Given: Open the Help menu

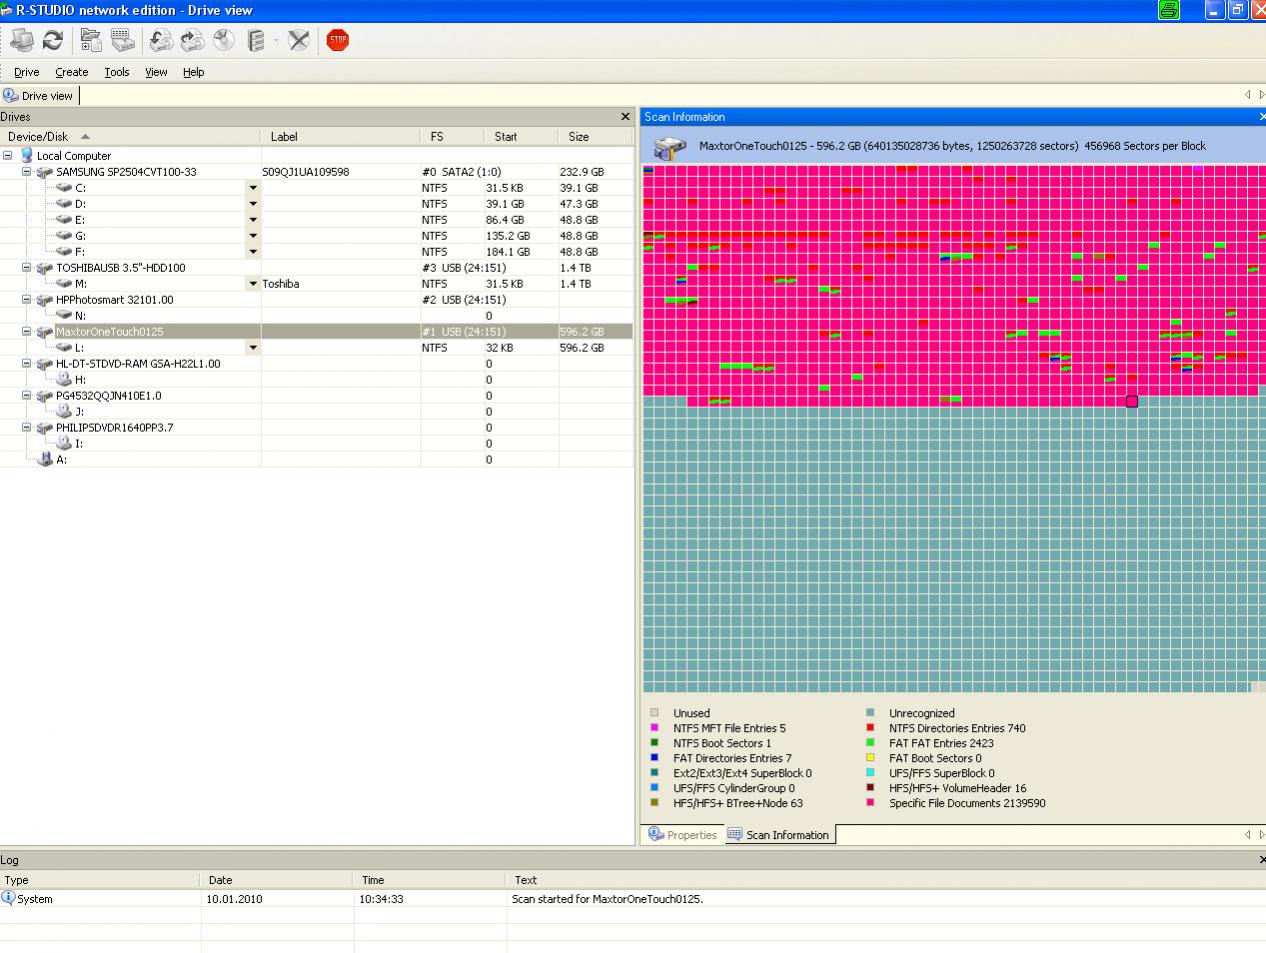Looking at the screenshot, I should click(x=193, y=72).
